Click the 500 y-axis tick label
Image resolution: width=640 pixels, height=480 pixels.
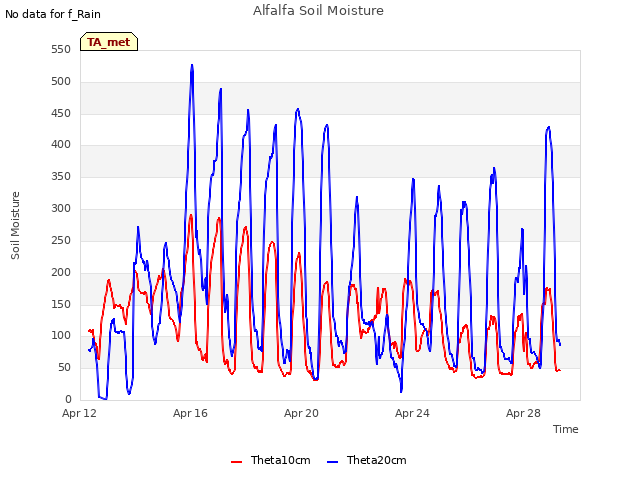[61, 82]
